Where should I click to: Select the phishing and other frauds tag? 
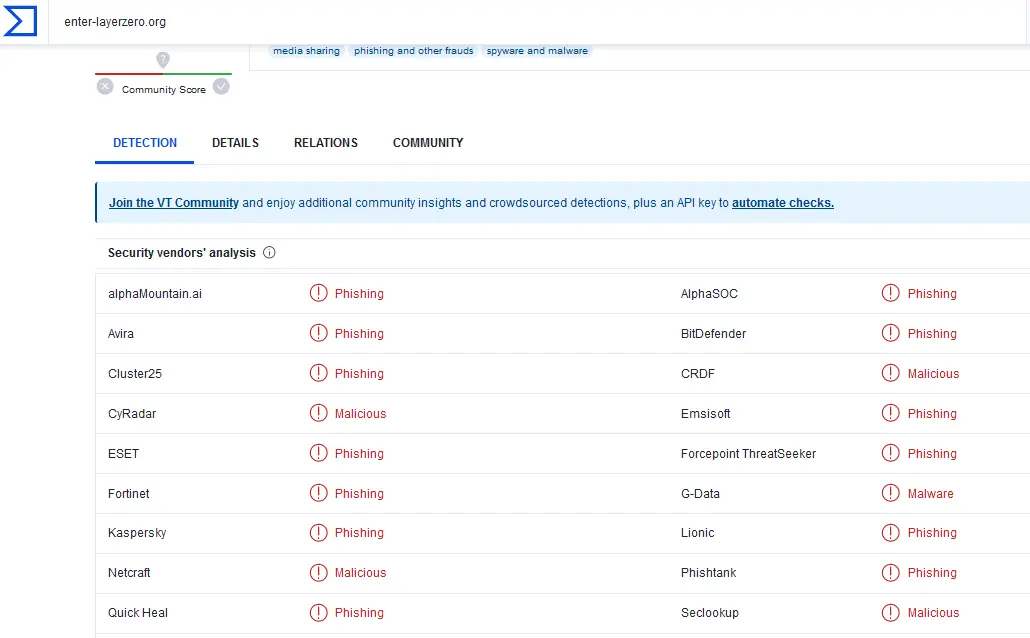pyautogui.click(x=413, y=51)
